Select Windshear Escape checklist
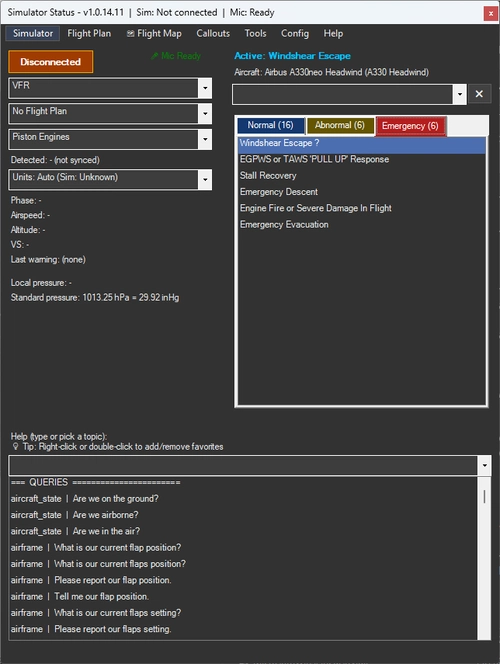Image resolution: width=500 pixels, height=664 pixels. click(x=362, y=143)
